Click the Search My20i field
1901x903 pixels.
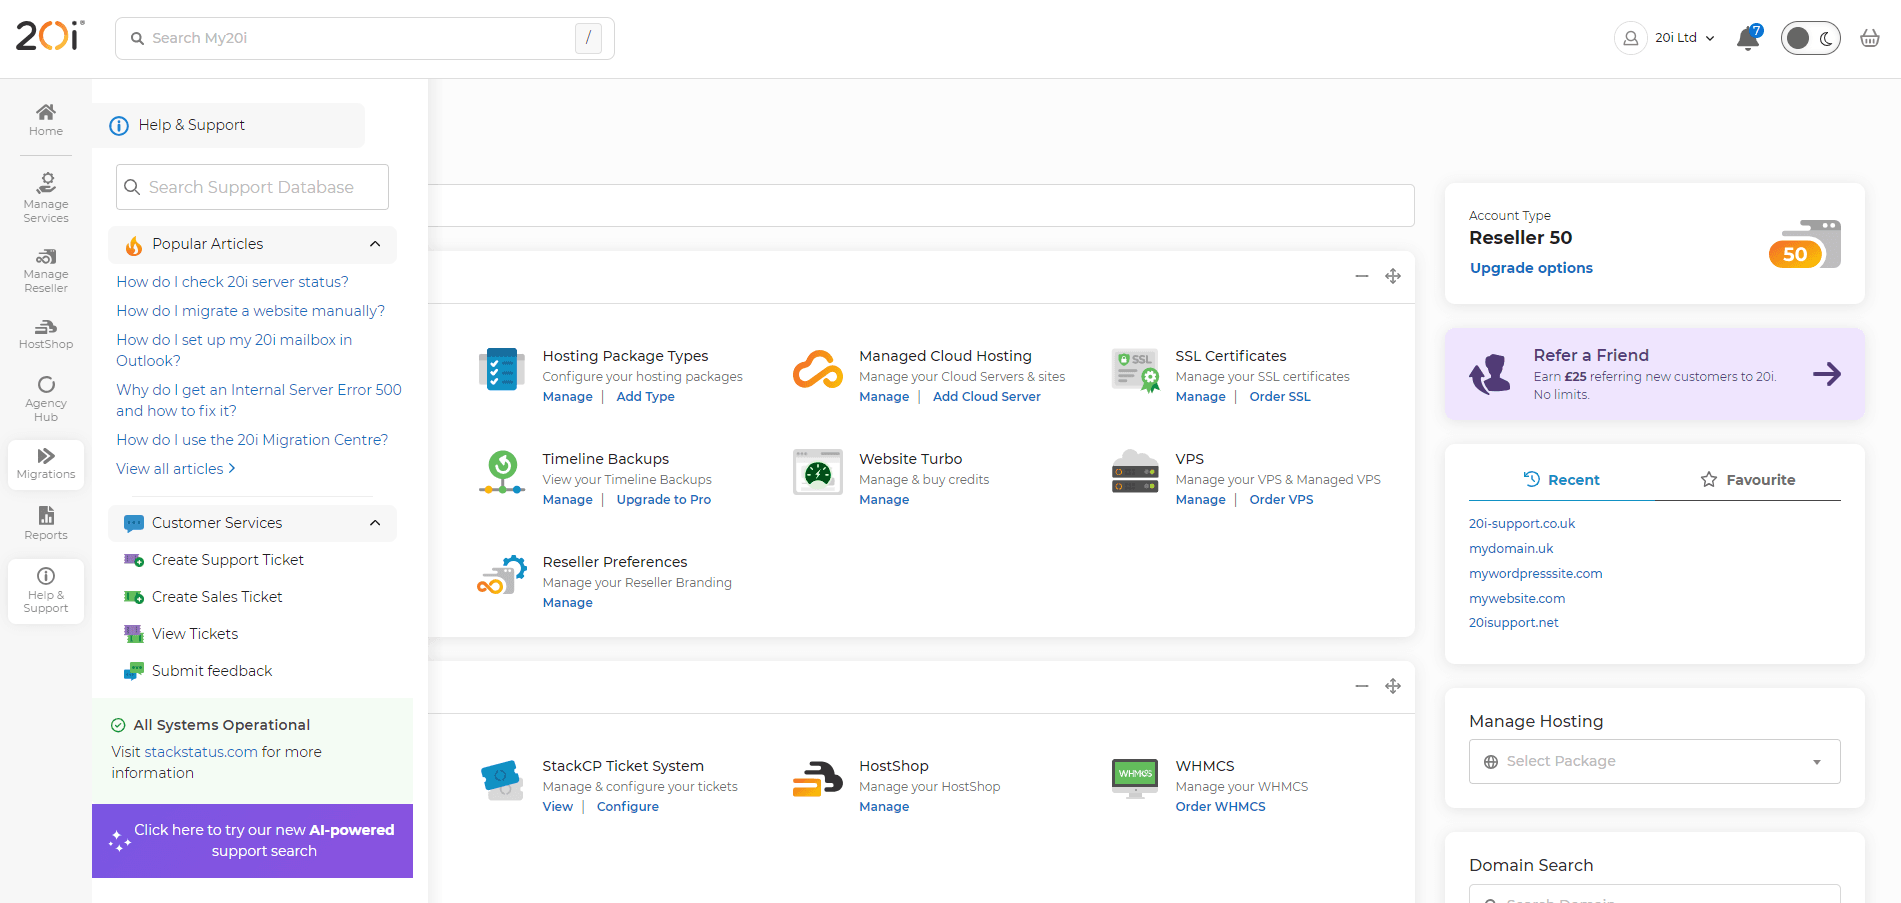pos(364,38)
